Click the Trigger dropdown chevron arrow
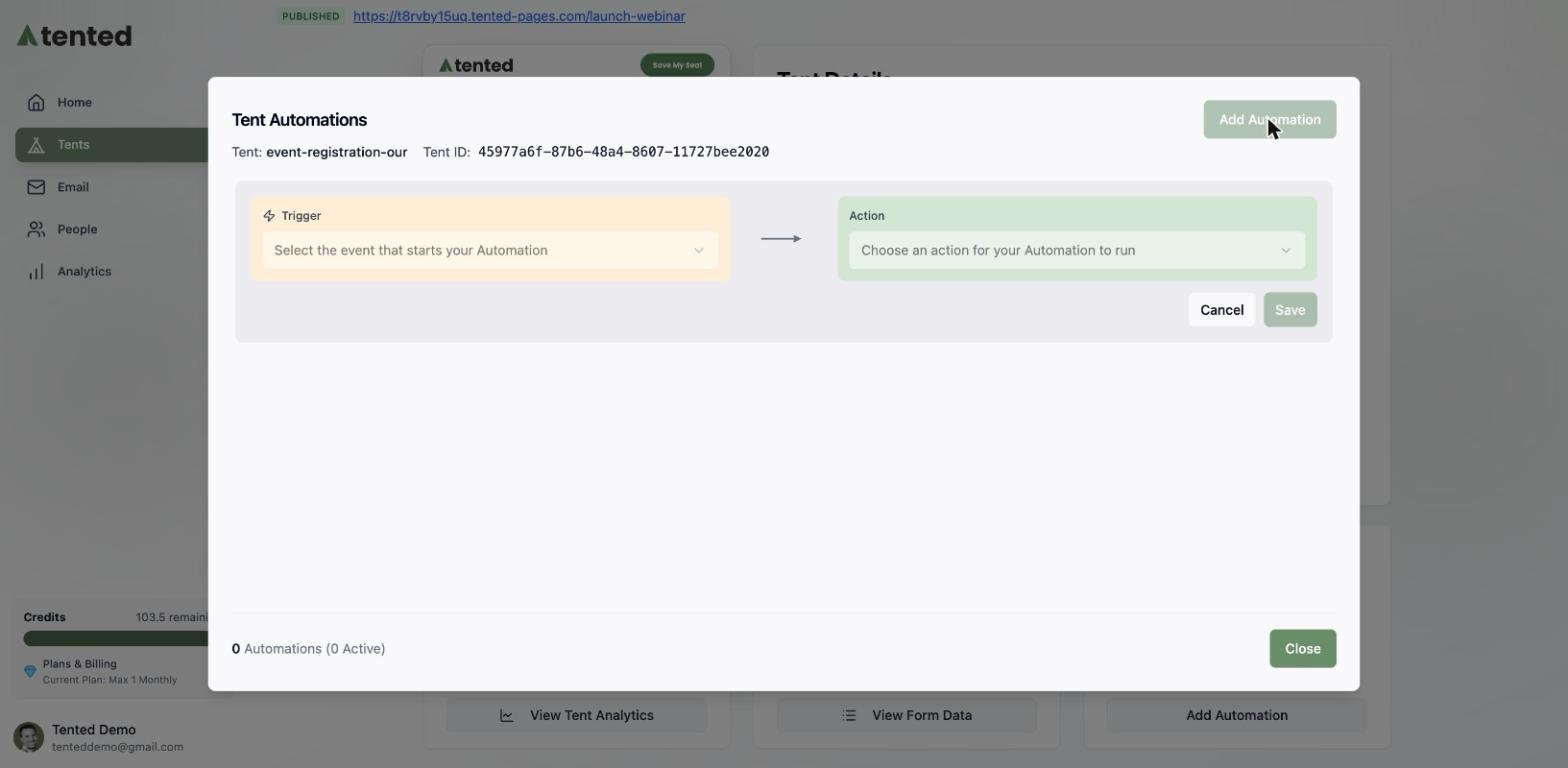Screen dimensions: 1568x768 pos(699,250)
